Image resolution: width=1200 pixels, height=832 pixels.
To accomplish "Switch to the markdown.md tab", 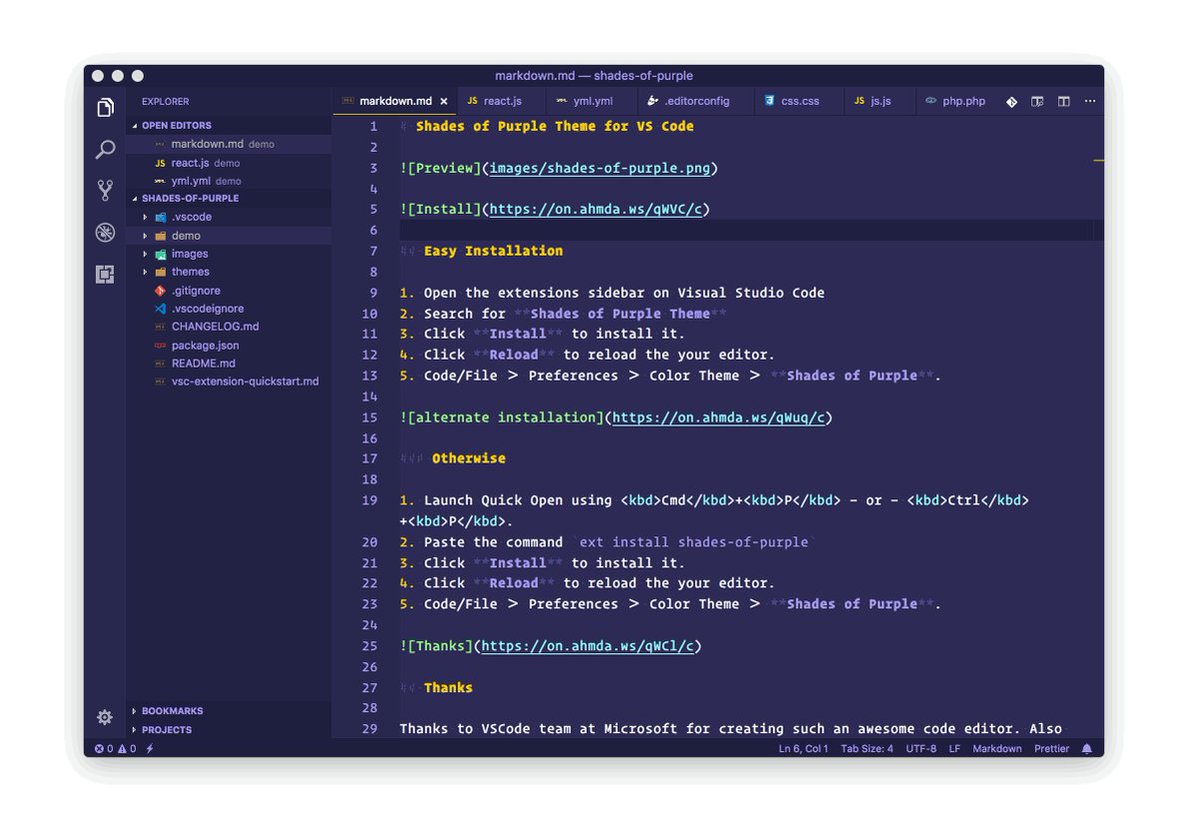I will pyautogui.click(x=394, y=101).
